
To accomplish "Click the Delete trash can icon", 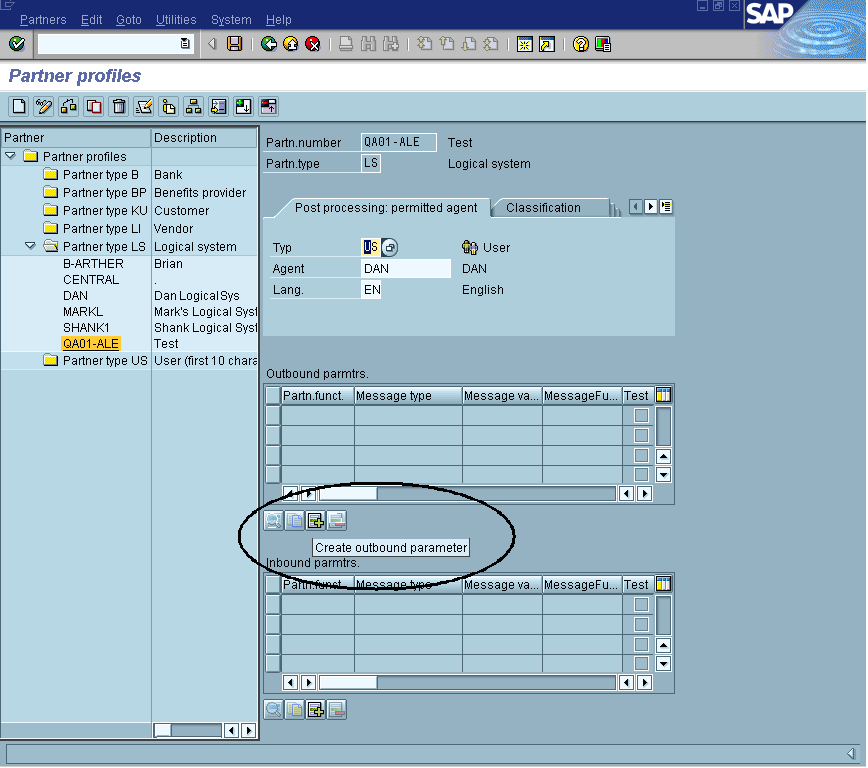I will 119,106.
